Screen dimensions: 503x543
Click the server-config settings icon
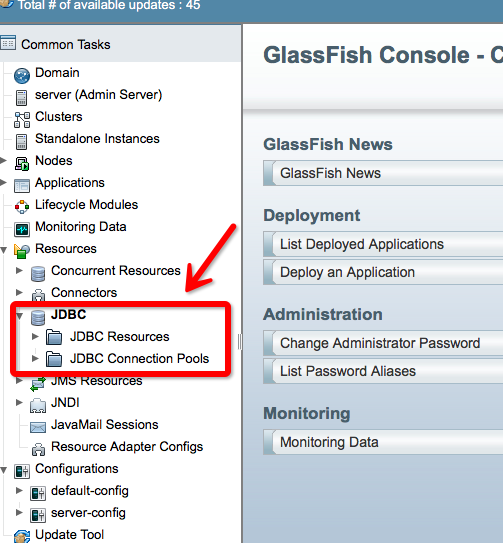pyautogui.click(x=38, y=515)
